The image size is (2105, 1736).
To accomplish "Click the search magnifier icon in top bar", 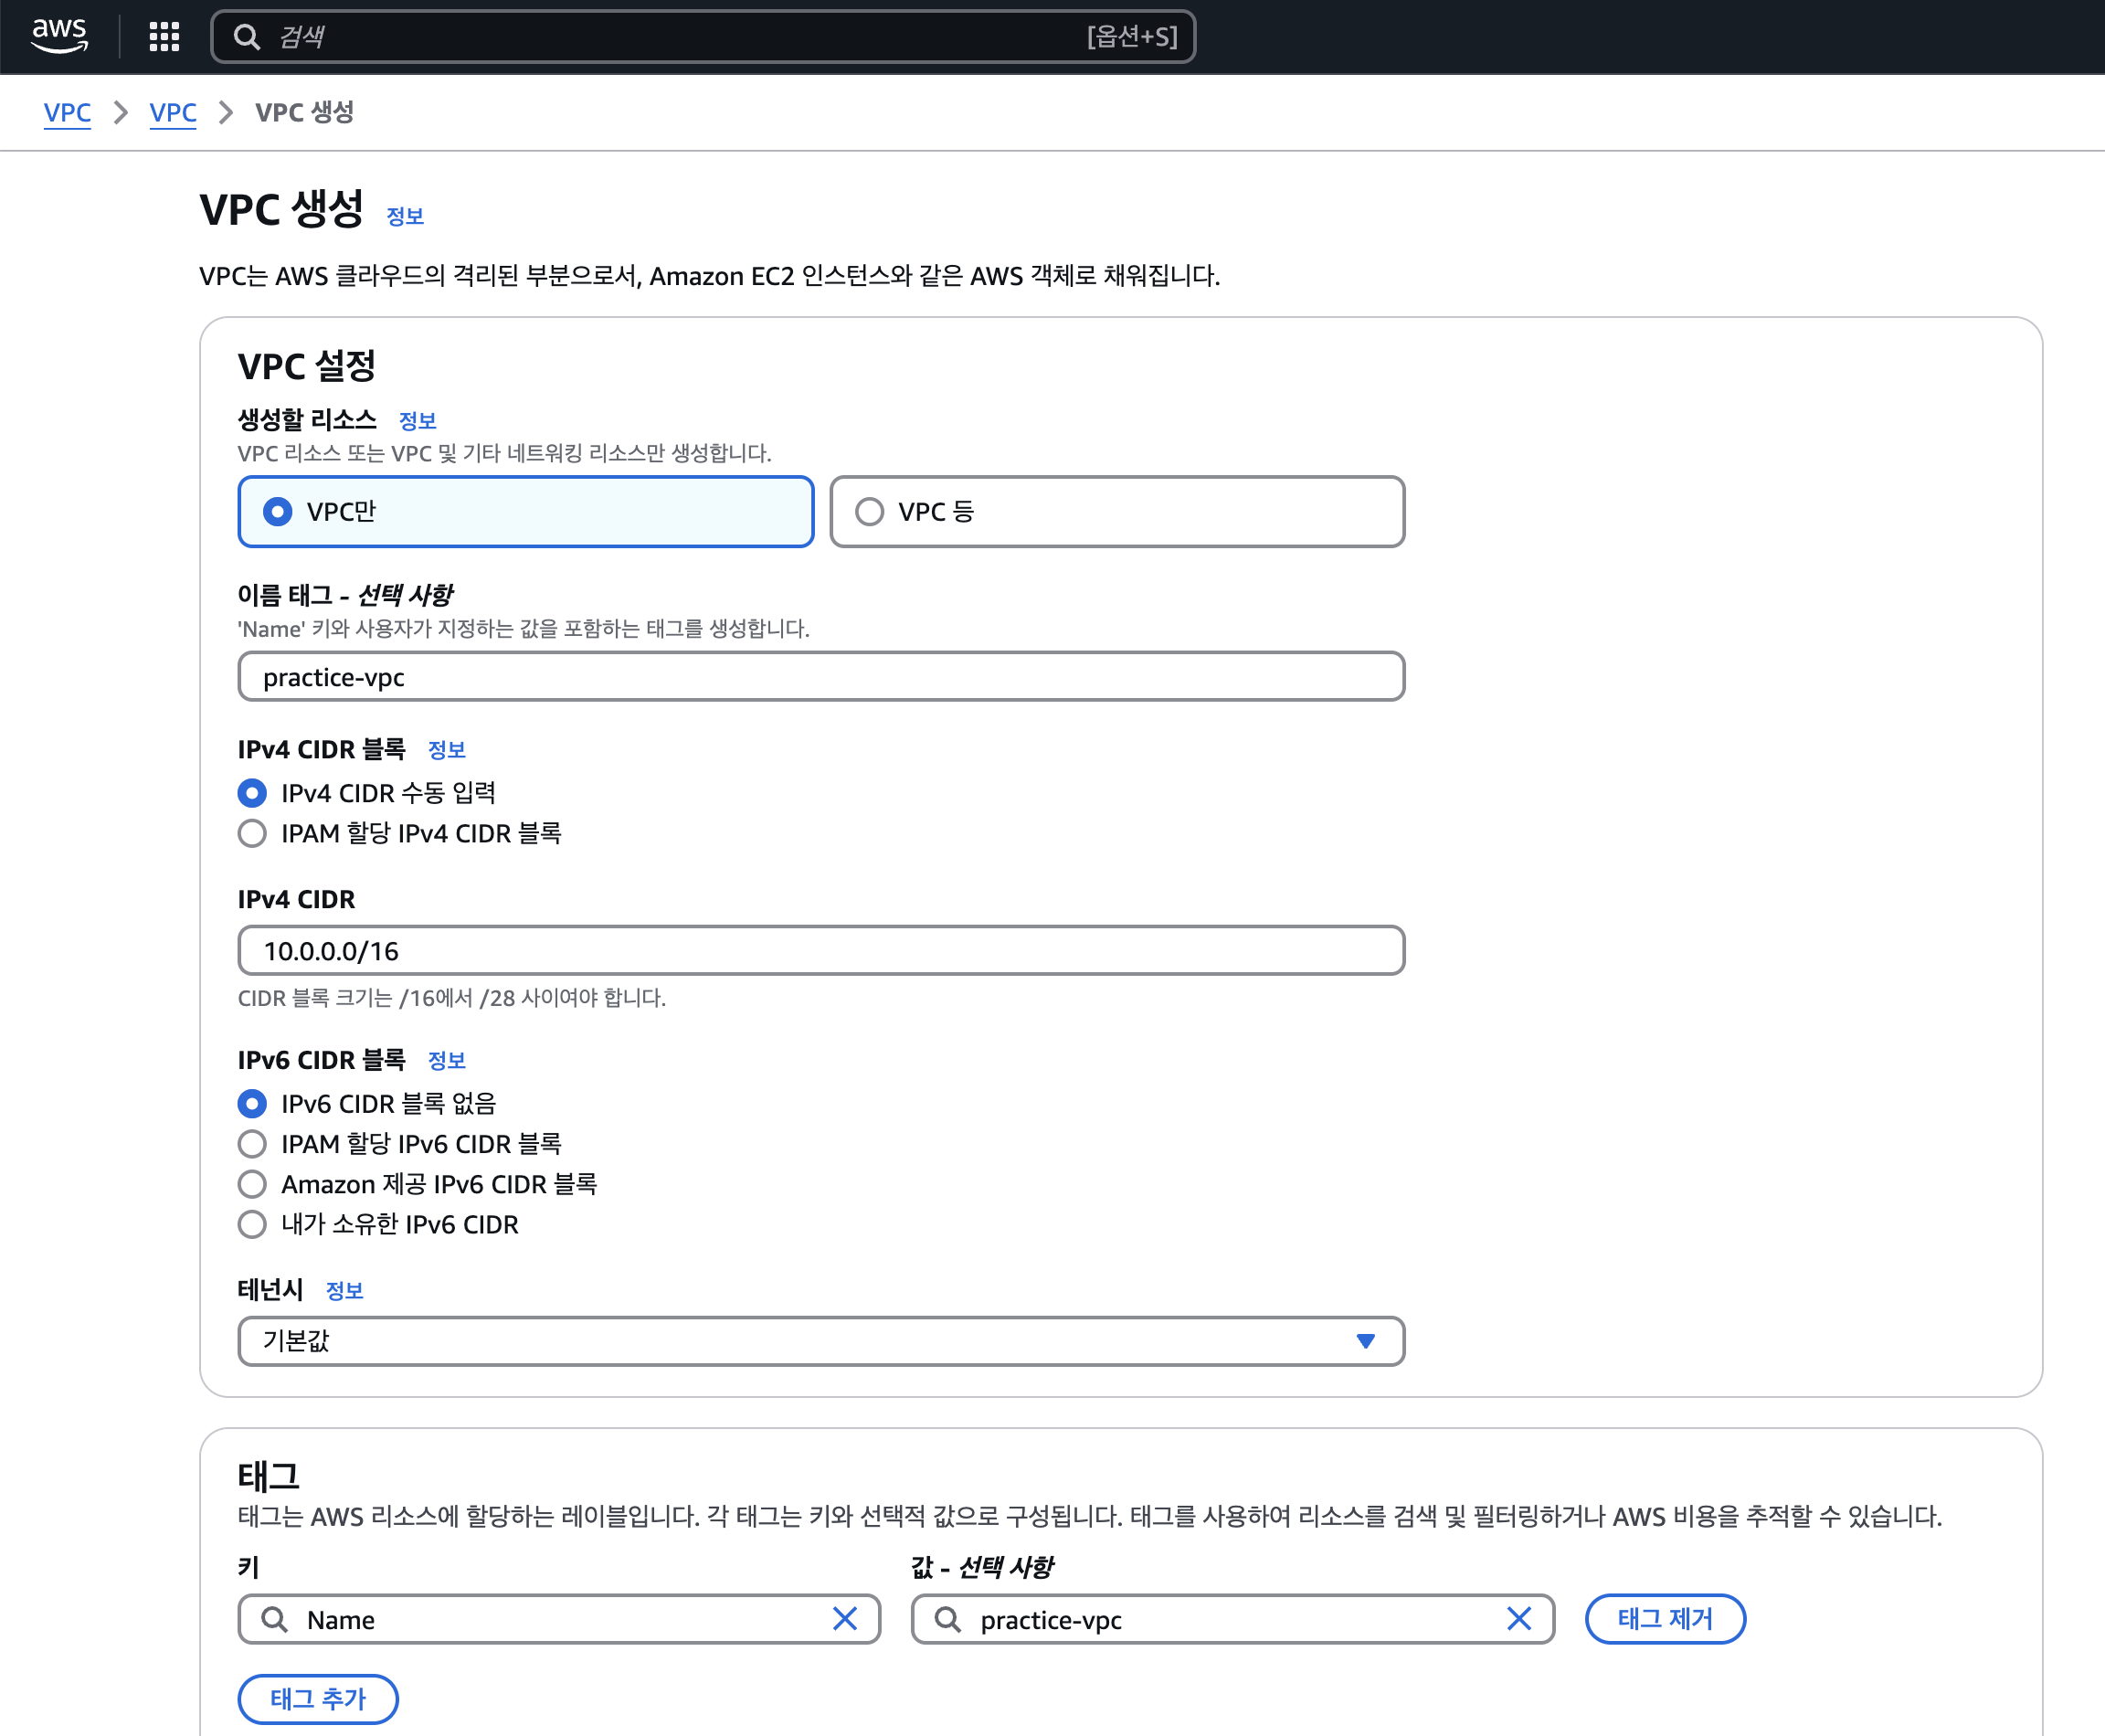I will coord(246,37).
